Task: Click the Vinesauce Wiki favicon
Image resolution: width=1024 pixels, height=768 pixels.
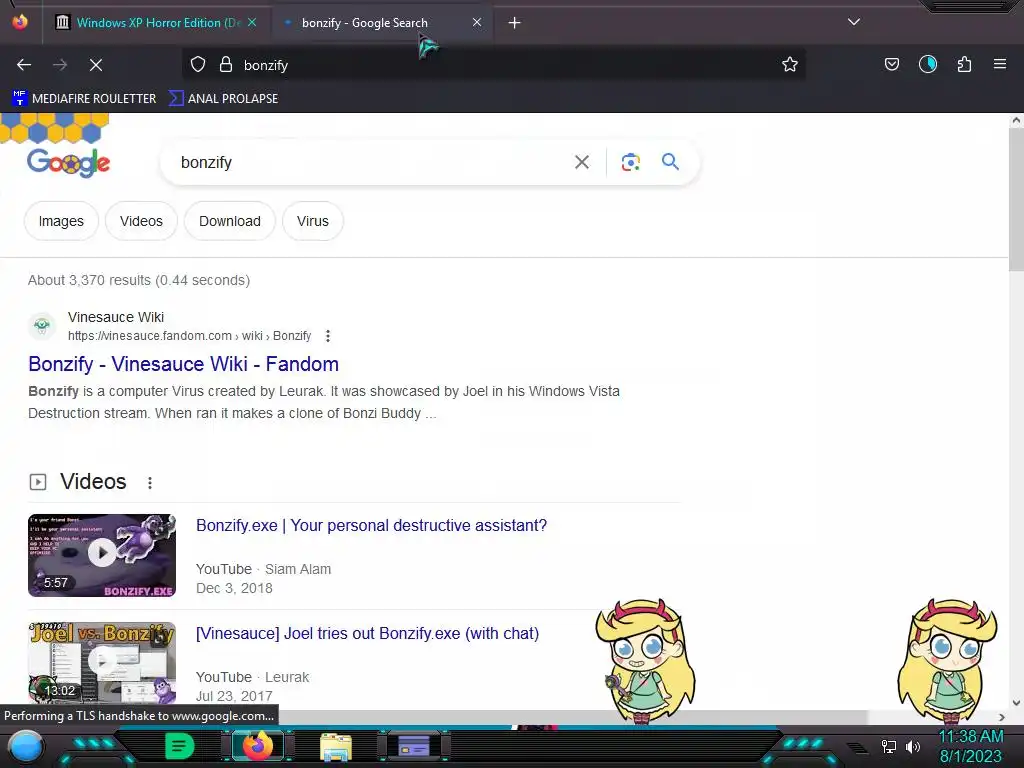Action: tap(42, 325)
